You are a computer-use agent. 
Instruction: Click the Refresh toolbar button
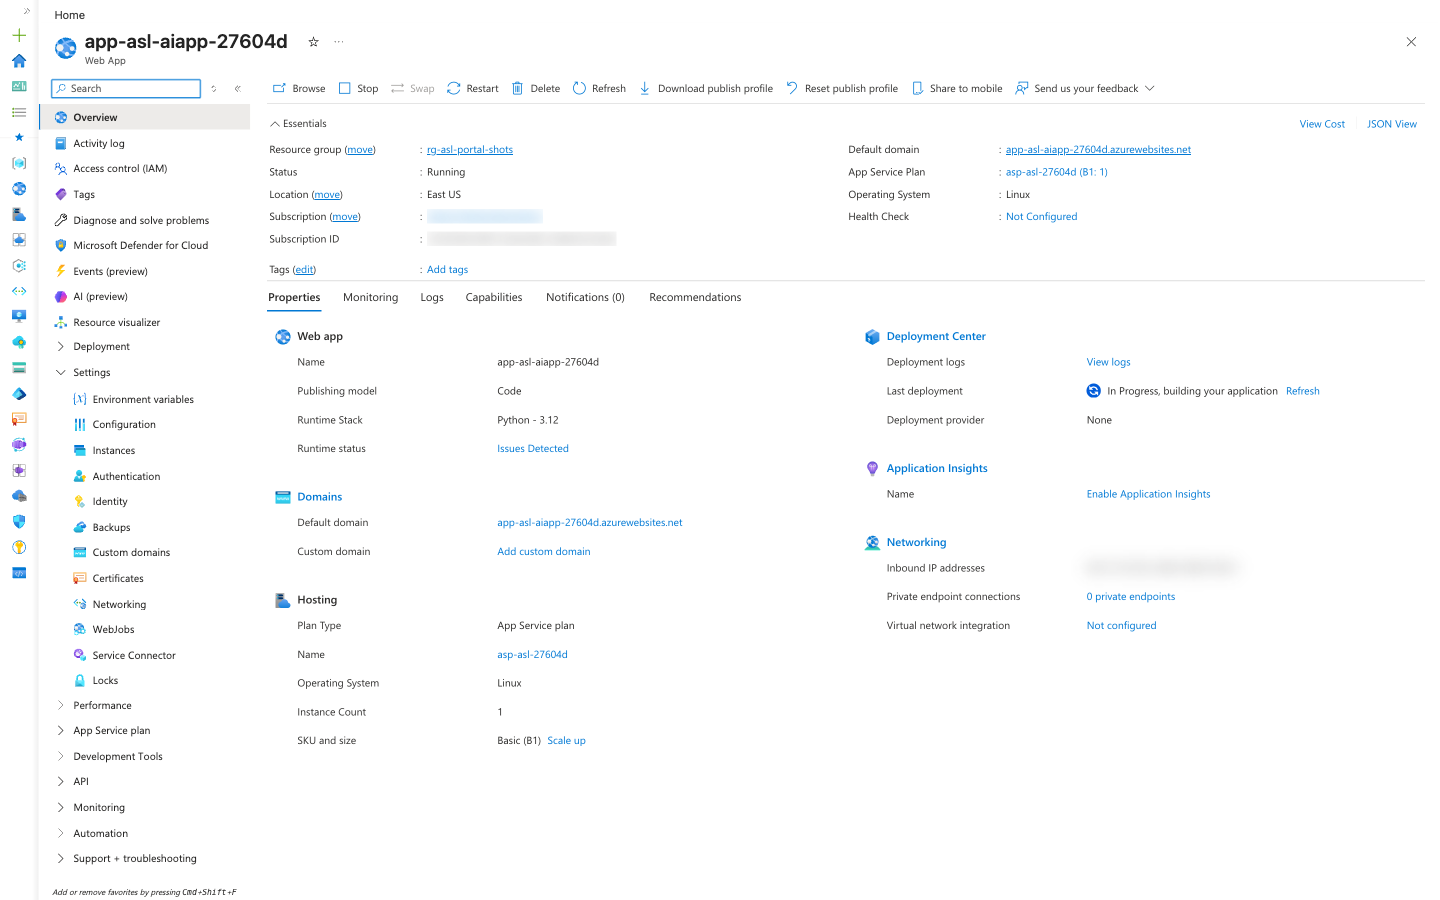pyautogui.click(x=599, y=88)
